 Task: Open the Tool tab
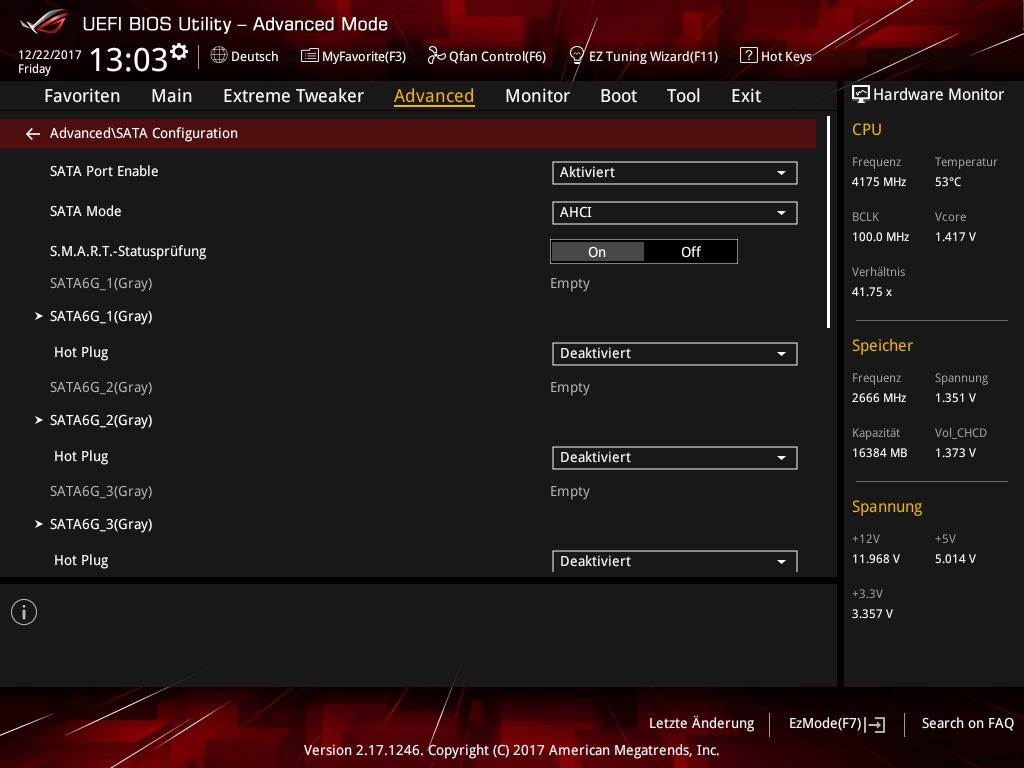tap(683, 96)
